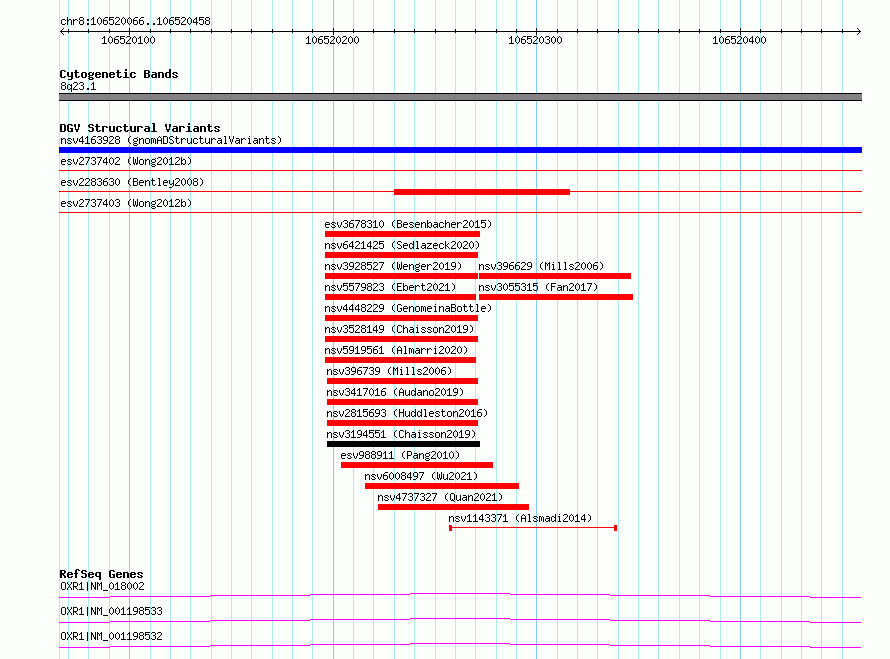
Task: Click the thick red esv2283630 Bentley2008 segment
Action: coord(482,192)
